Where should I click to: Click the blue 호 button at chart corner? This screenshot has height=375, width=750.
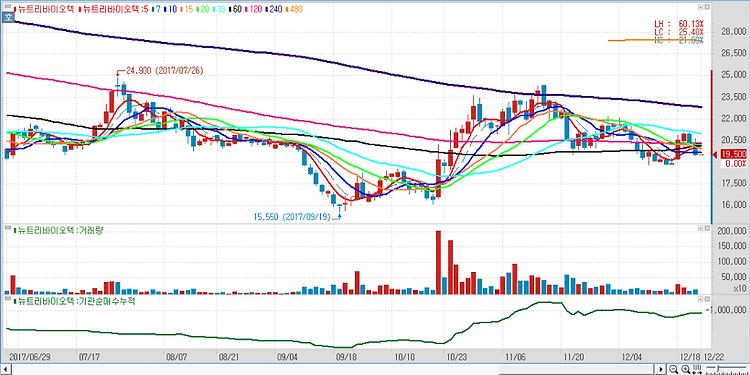point(8,16)
